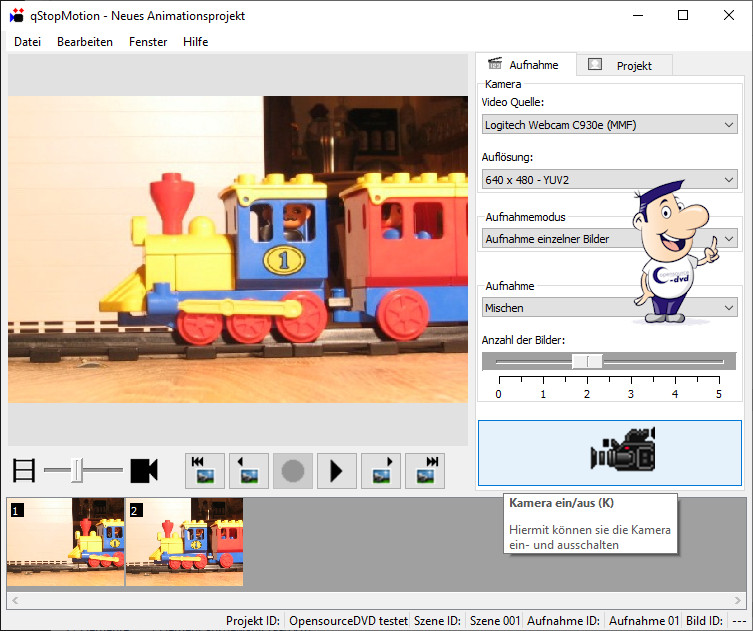Open the Hilfe menu

pos(196,42)
